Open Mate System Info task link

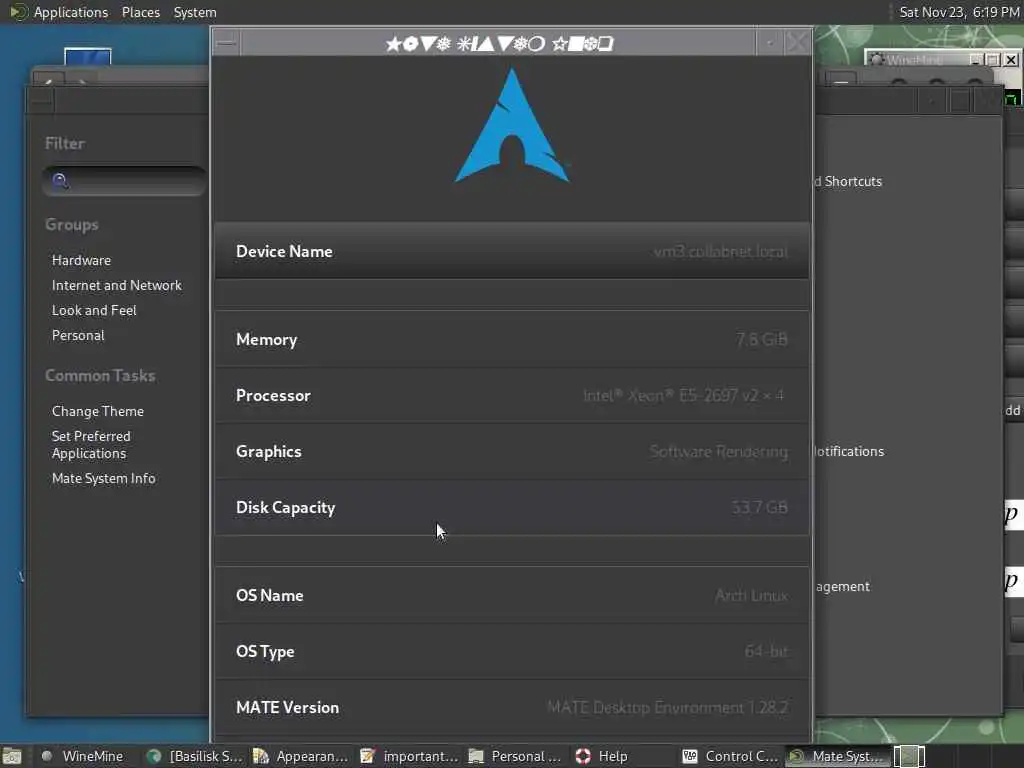[x=103, y=478]
